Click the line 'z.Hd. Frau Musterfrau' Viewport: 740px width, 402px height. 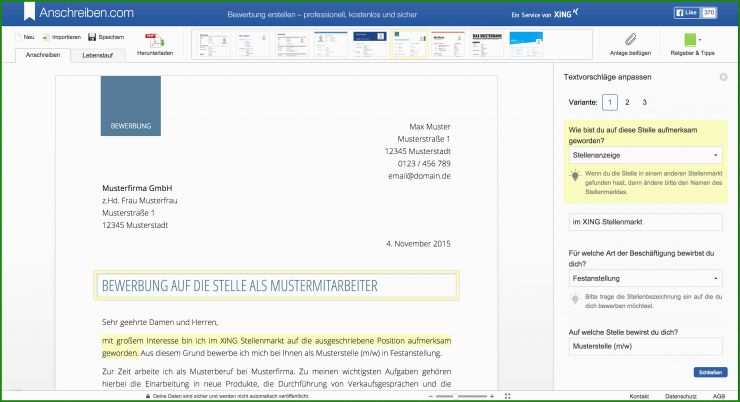[140, 201]
